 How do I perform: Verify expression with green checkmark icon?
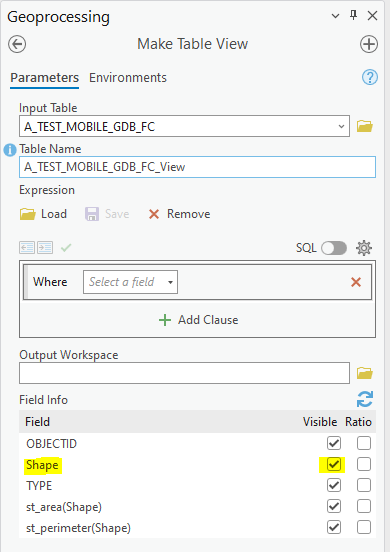point(66,247)
